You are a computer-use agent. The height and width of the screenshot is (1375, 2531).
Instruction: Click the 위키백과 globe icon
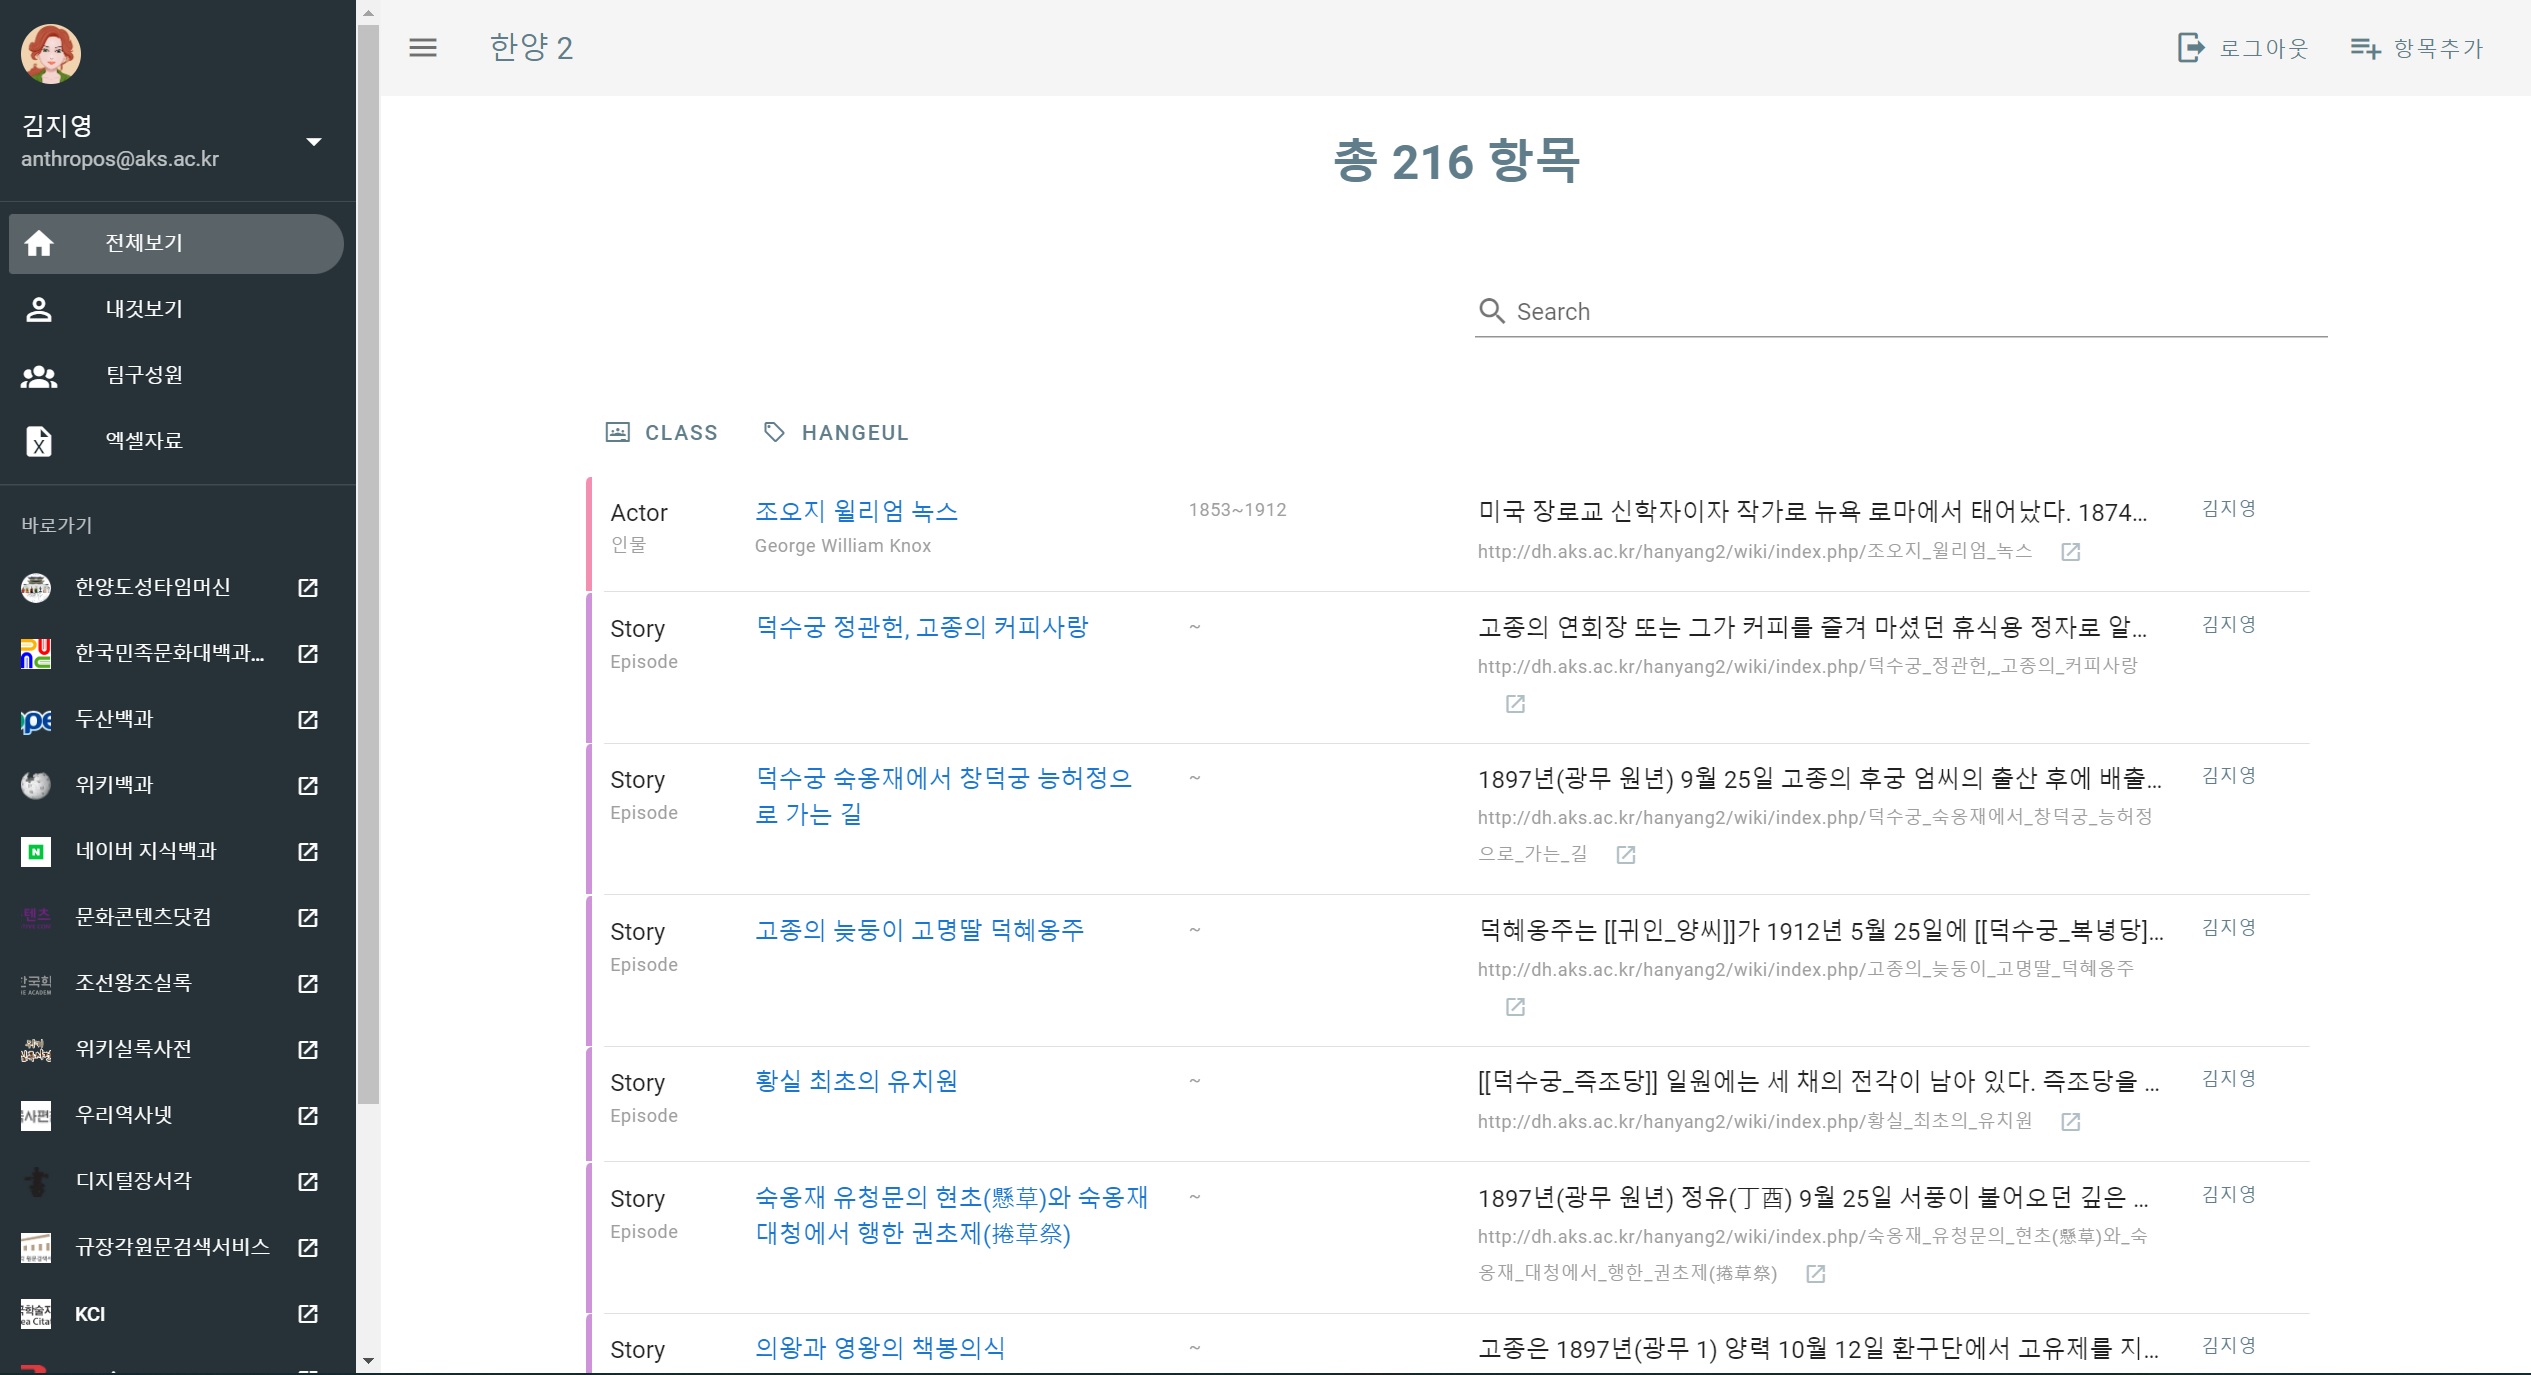click(x=36, y=785)
